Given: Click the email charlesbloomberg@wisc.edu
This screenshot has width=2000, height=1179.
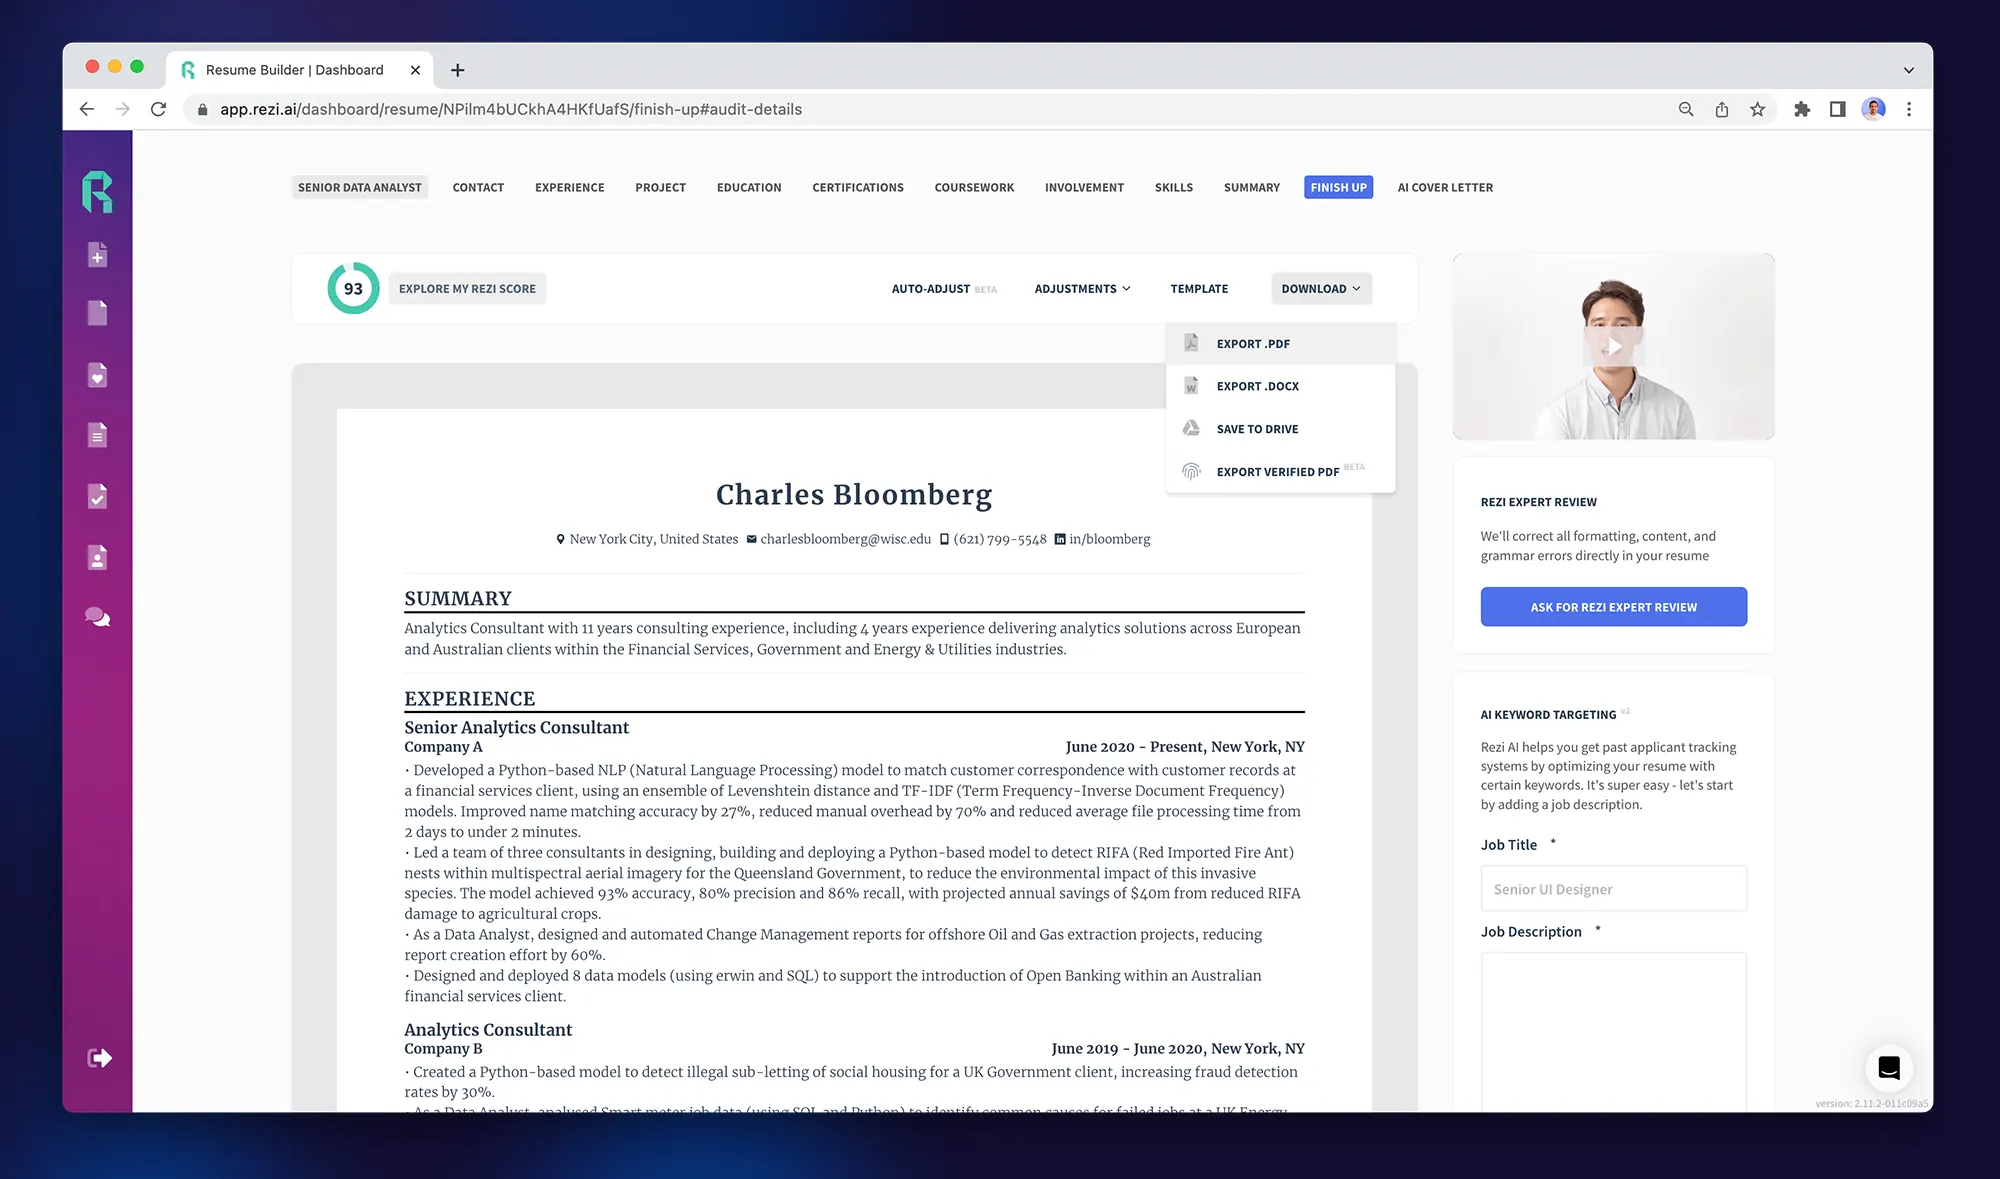Looking at the screenshot, I should pyautogui.click(x=845, y=539).
